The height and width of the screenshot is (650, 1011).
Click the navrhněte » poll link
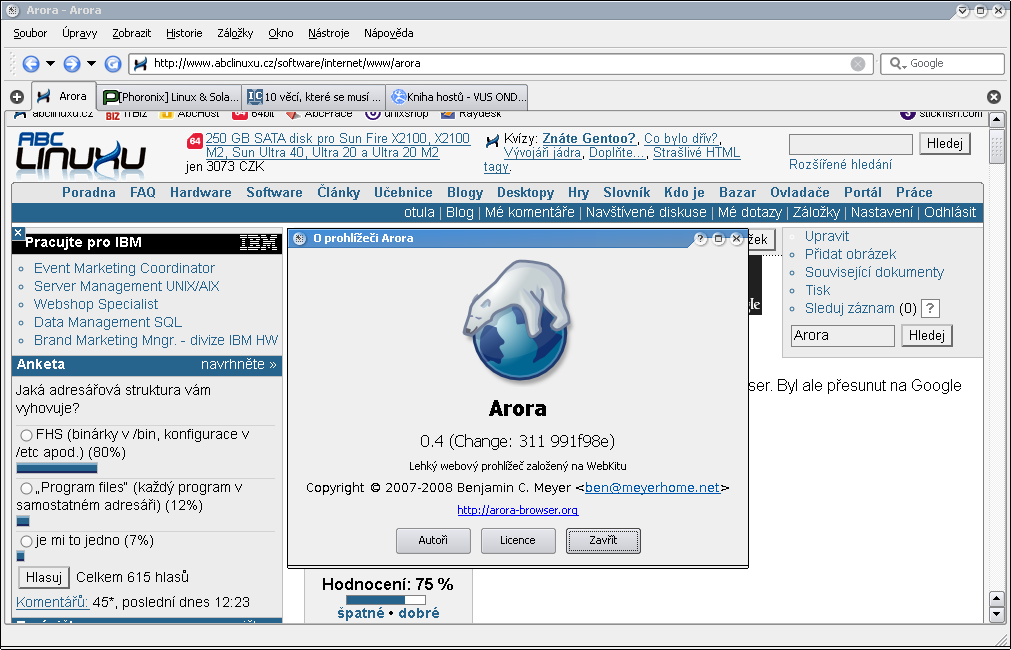(239, 364)
